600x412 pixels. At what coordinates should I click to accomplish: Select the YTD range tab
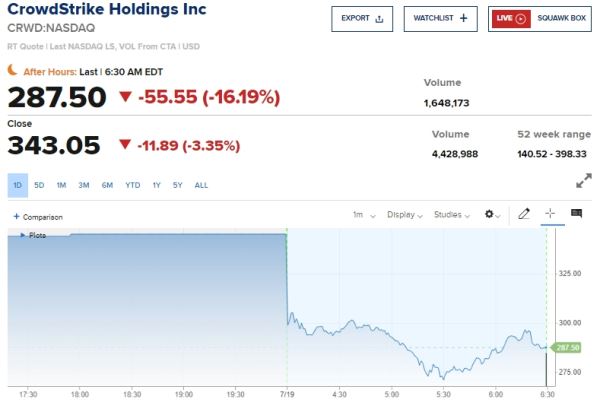click(x=133, y=185)
